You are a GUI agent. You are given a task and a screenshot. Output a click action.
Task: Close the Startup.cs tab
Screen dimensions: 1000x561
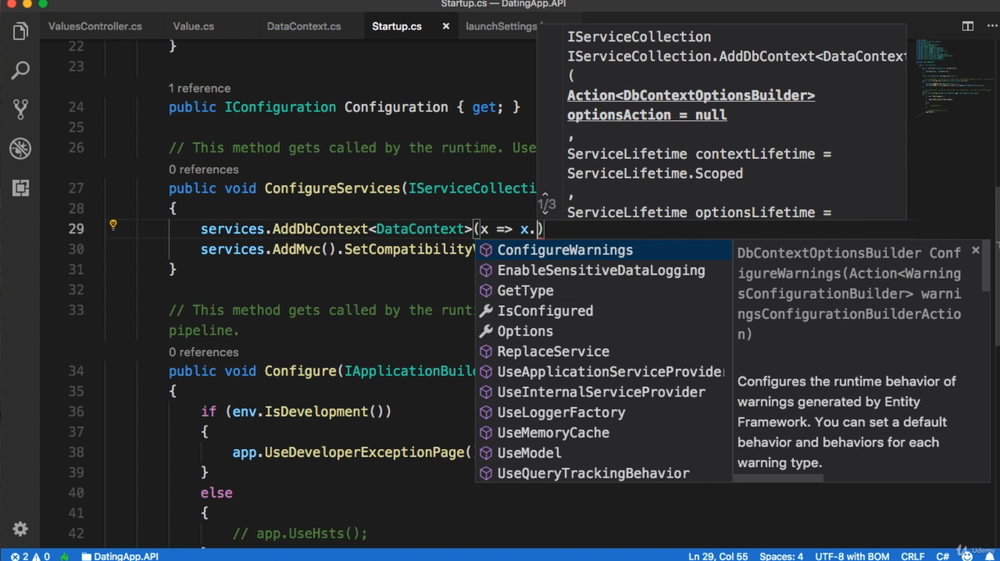[446, 26]
